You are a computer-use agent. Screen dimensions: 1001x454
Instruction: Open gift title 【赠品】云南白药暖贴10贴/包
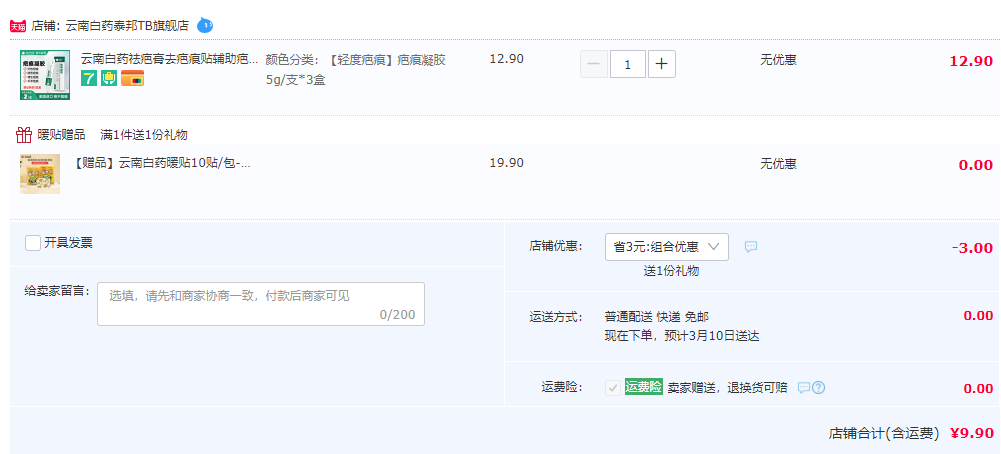[x=162, y=163]
